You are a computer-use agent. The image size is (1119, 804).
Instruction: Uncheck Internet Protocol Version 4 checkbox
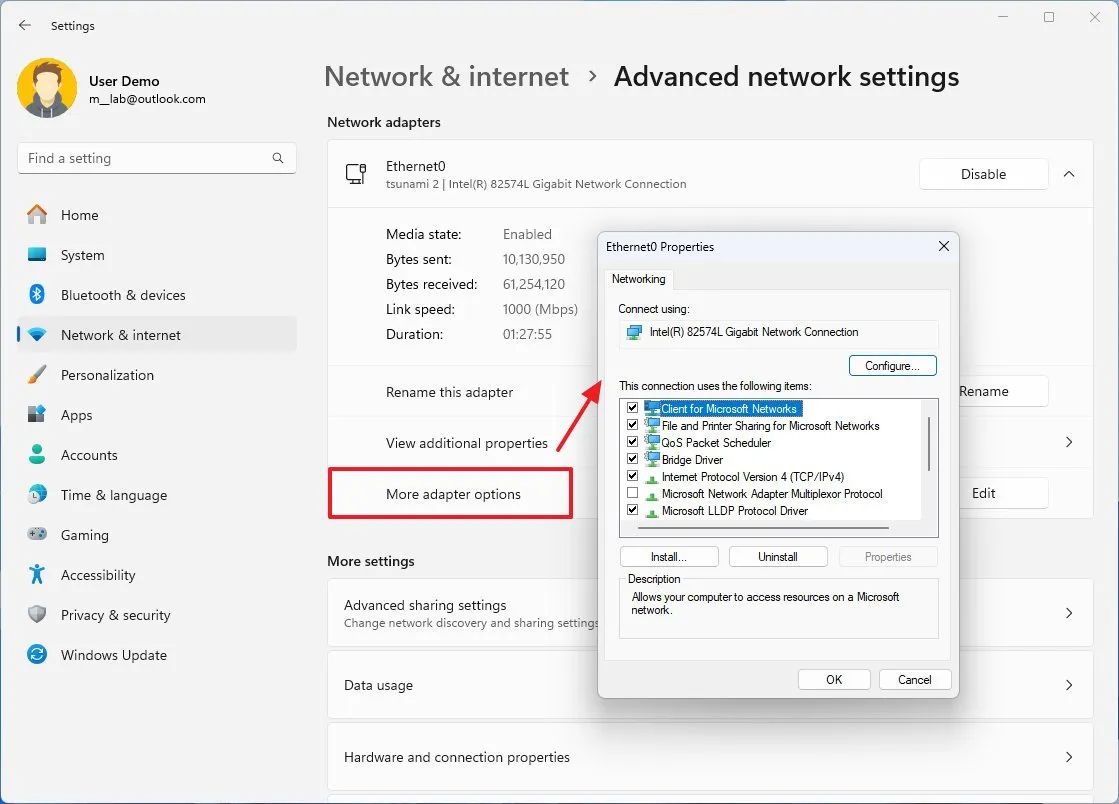632,476
